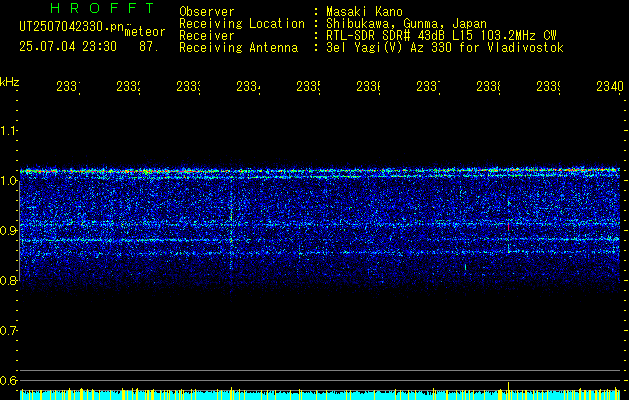Click the 2340 time axis label

[x=610, y=86]
